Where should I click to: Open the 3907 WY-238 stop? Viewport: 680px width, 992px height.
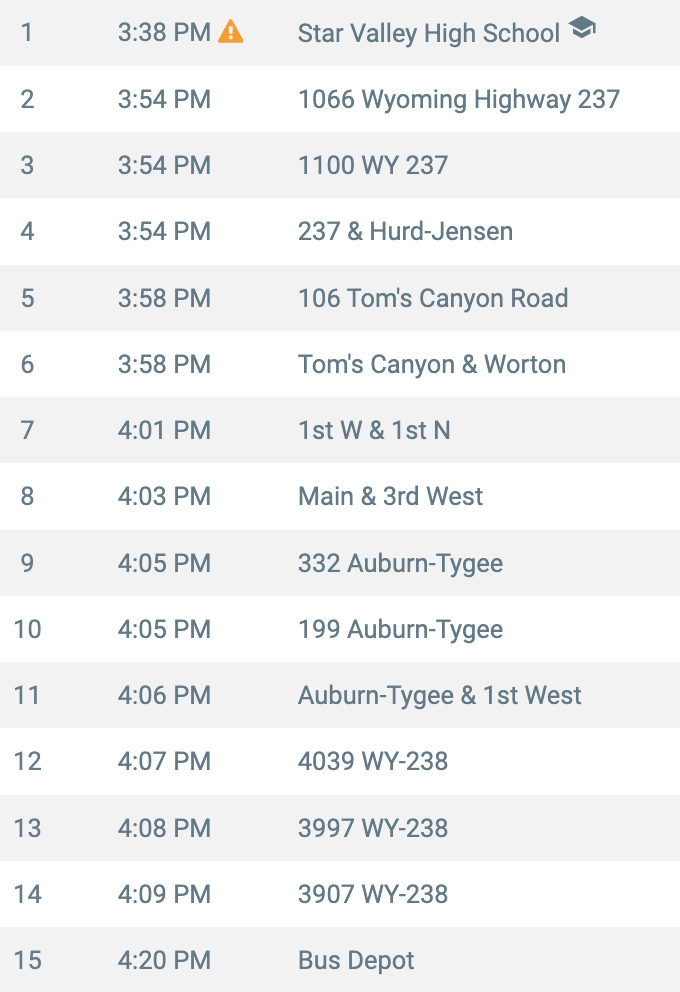[340, 894]
